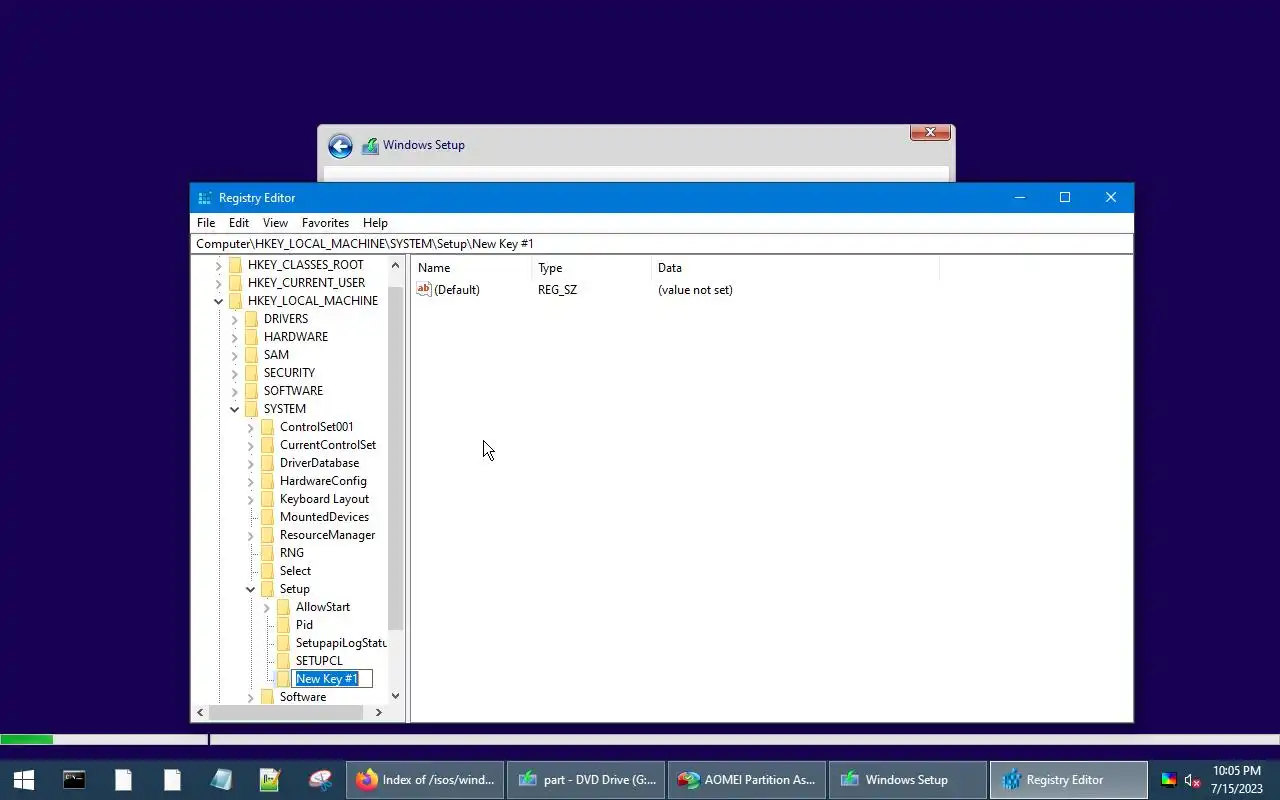Image resolution: width=1280 pixels, height=800 pixels.
Task: Select the Software key below Setup
Action: pyautogui.click(x=303, y=697)
